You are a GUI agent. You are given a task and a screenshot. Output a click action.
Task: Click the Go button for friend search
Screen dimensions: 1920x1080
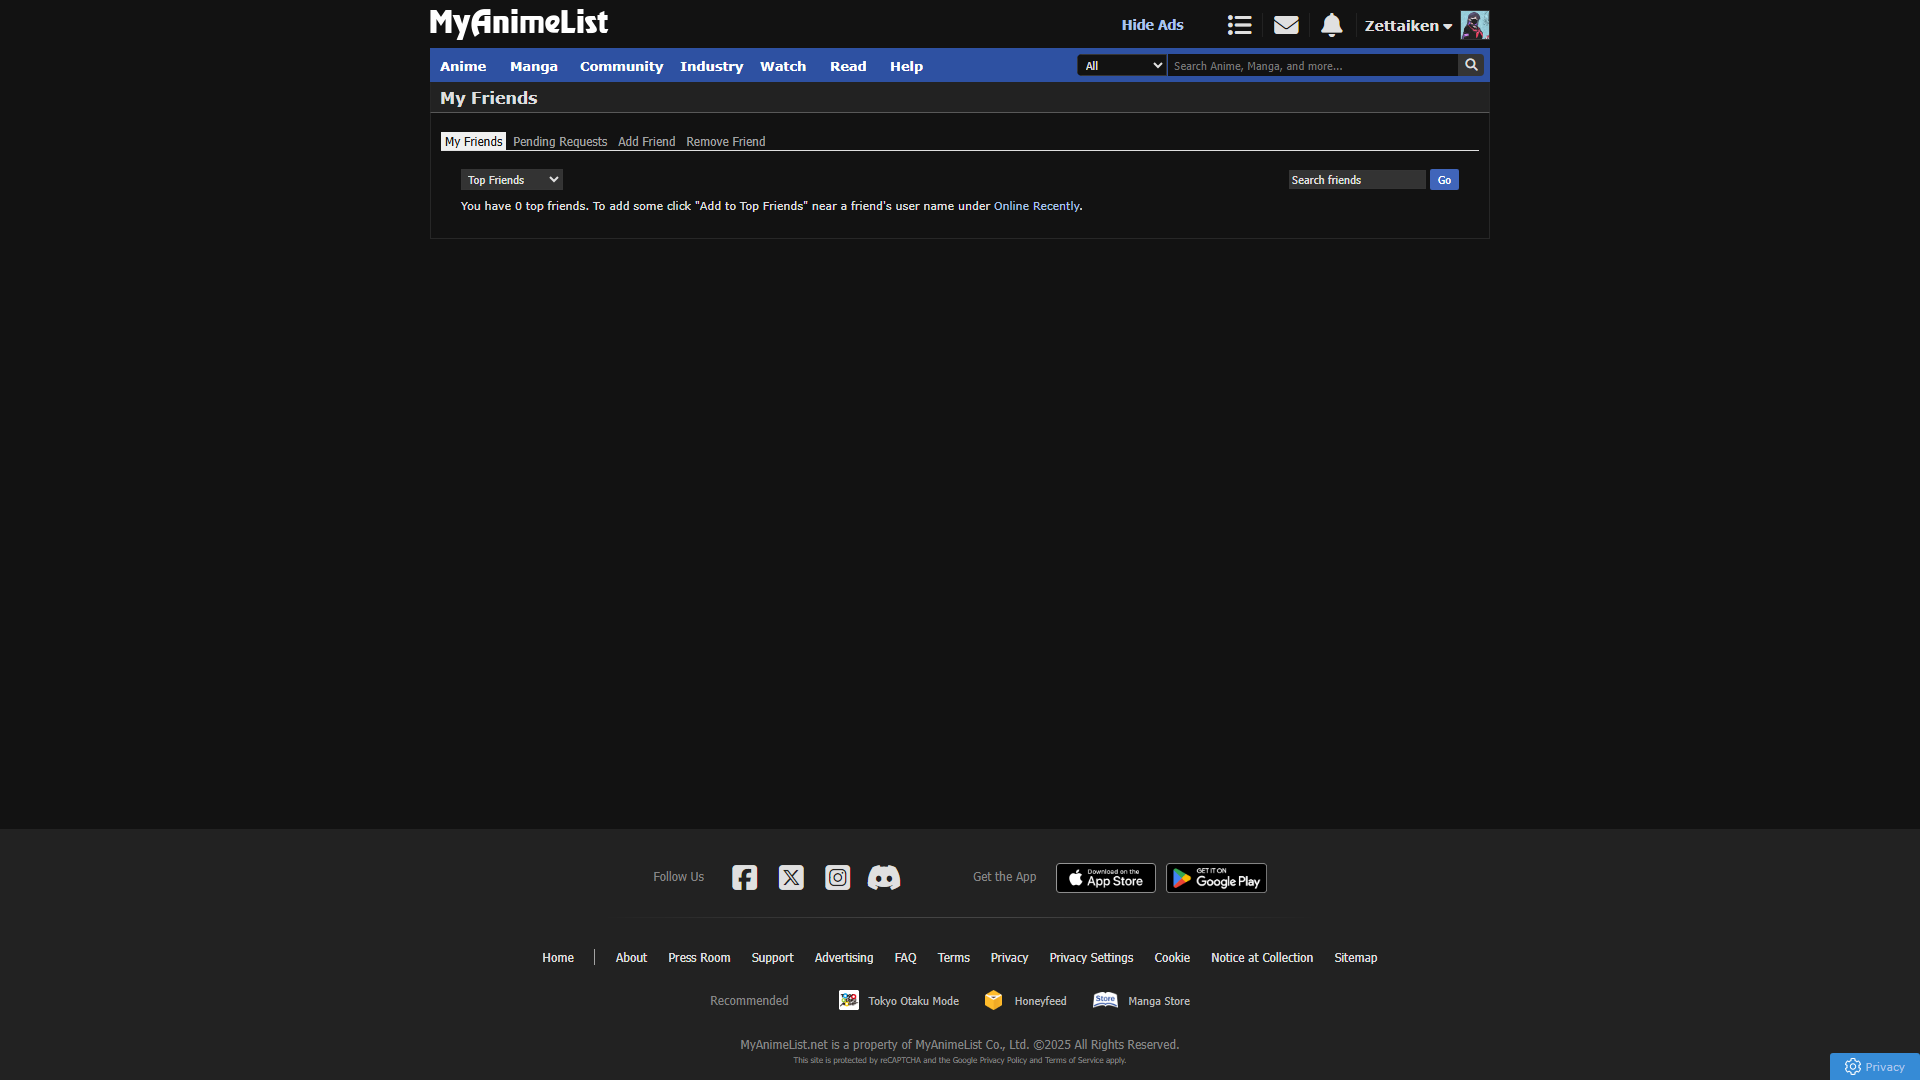(1444, 180)
